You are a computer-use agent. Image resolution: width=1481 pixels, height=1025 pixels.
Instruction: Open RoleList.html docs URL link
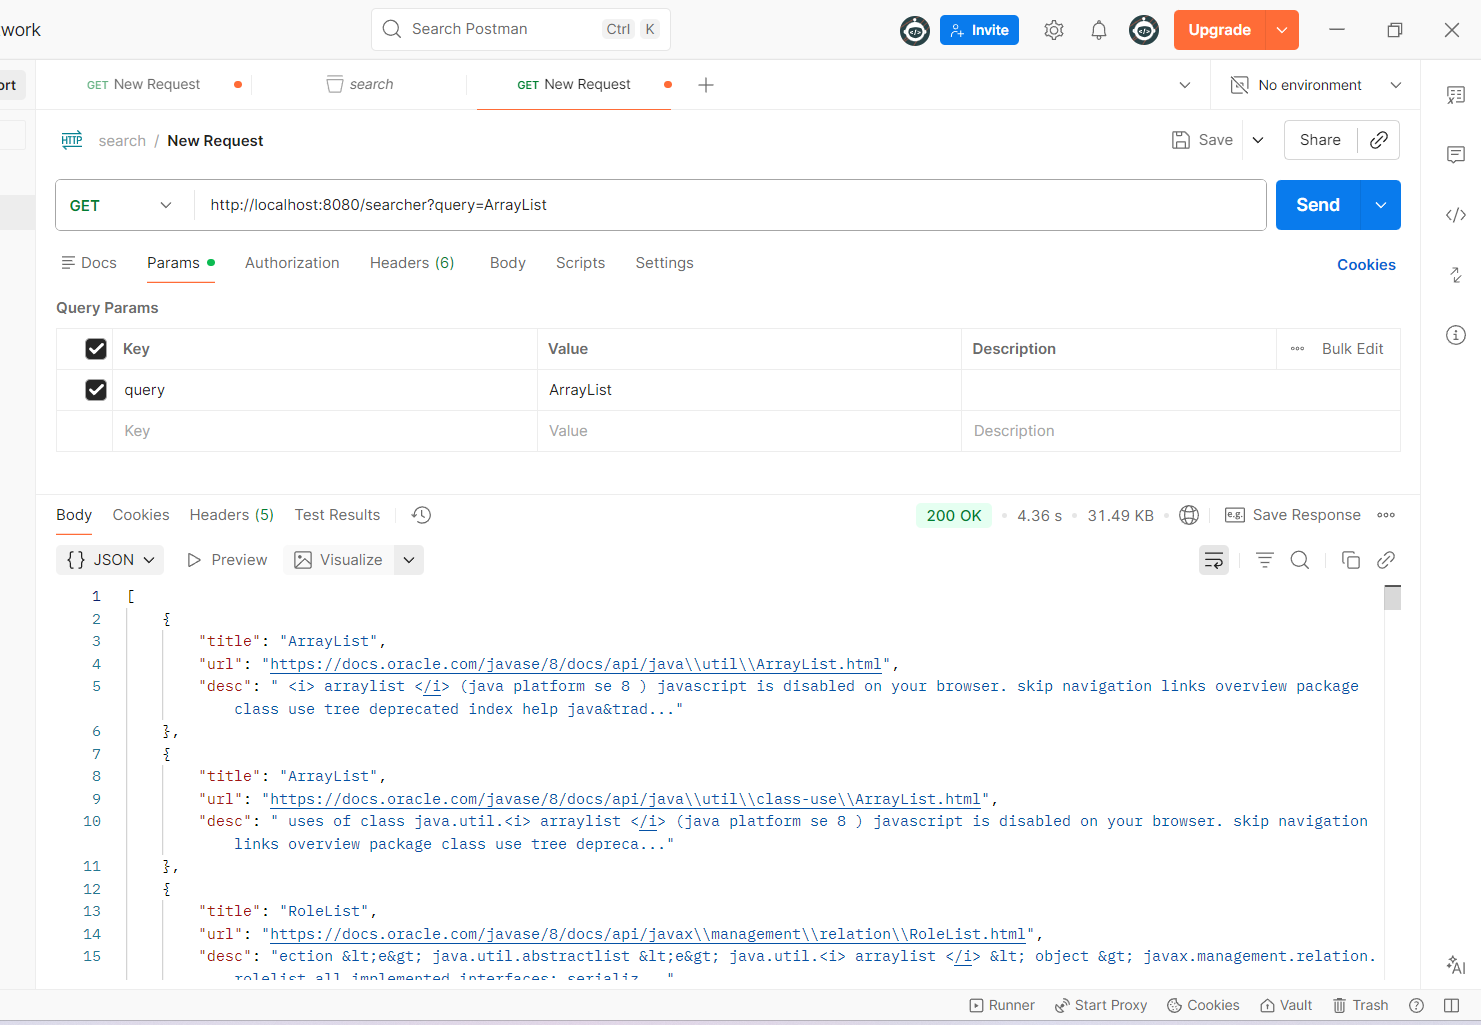(x=648, y=934)
